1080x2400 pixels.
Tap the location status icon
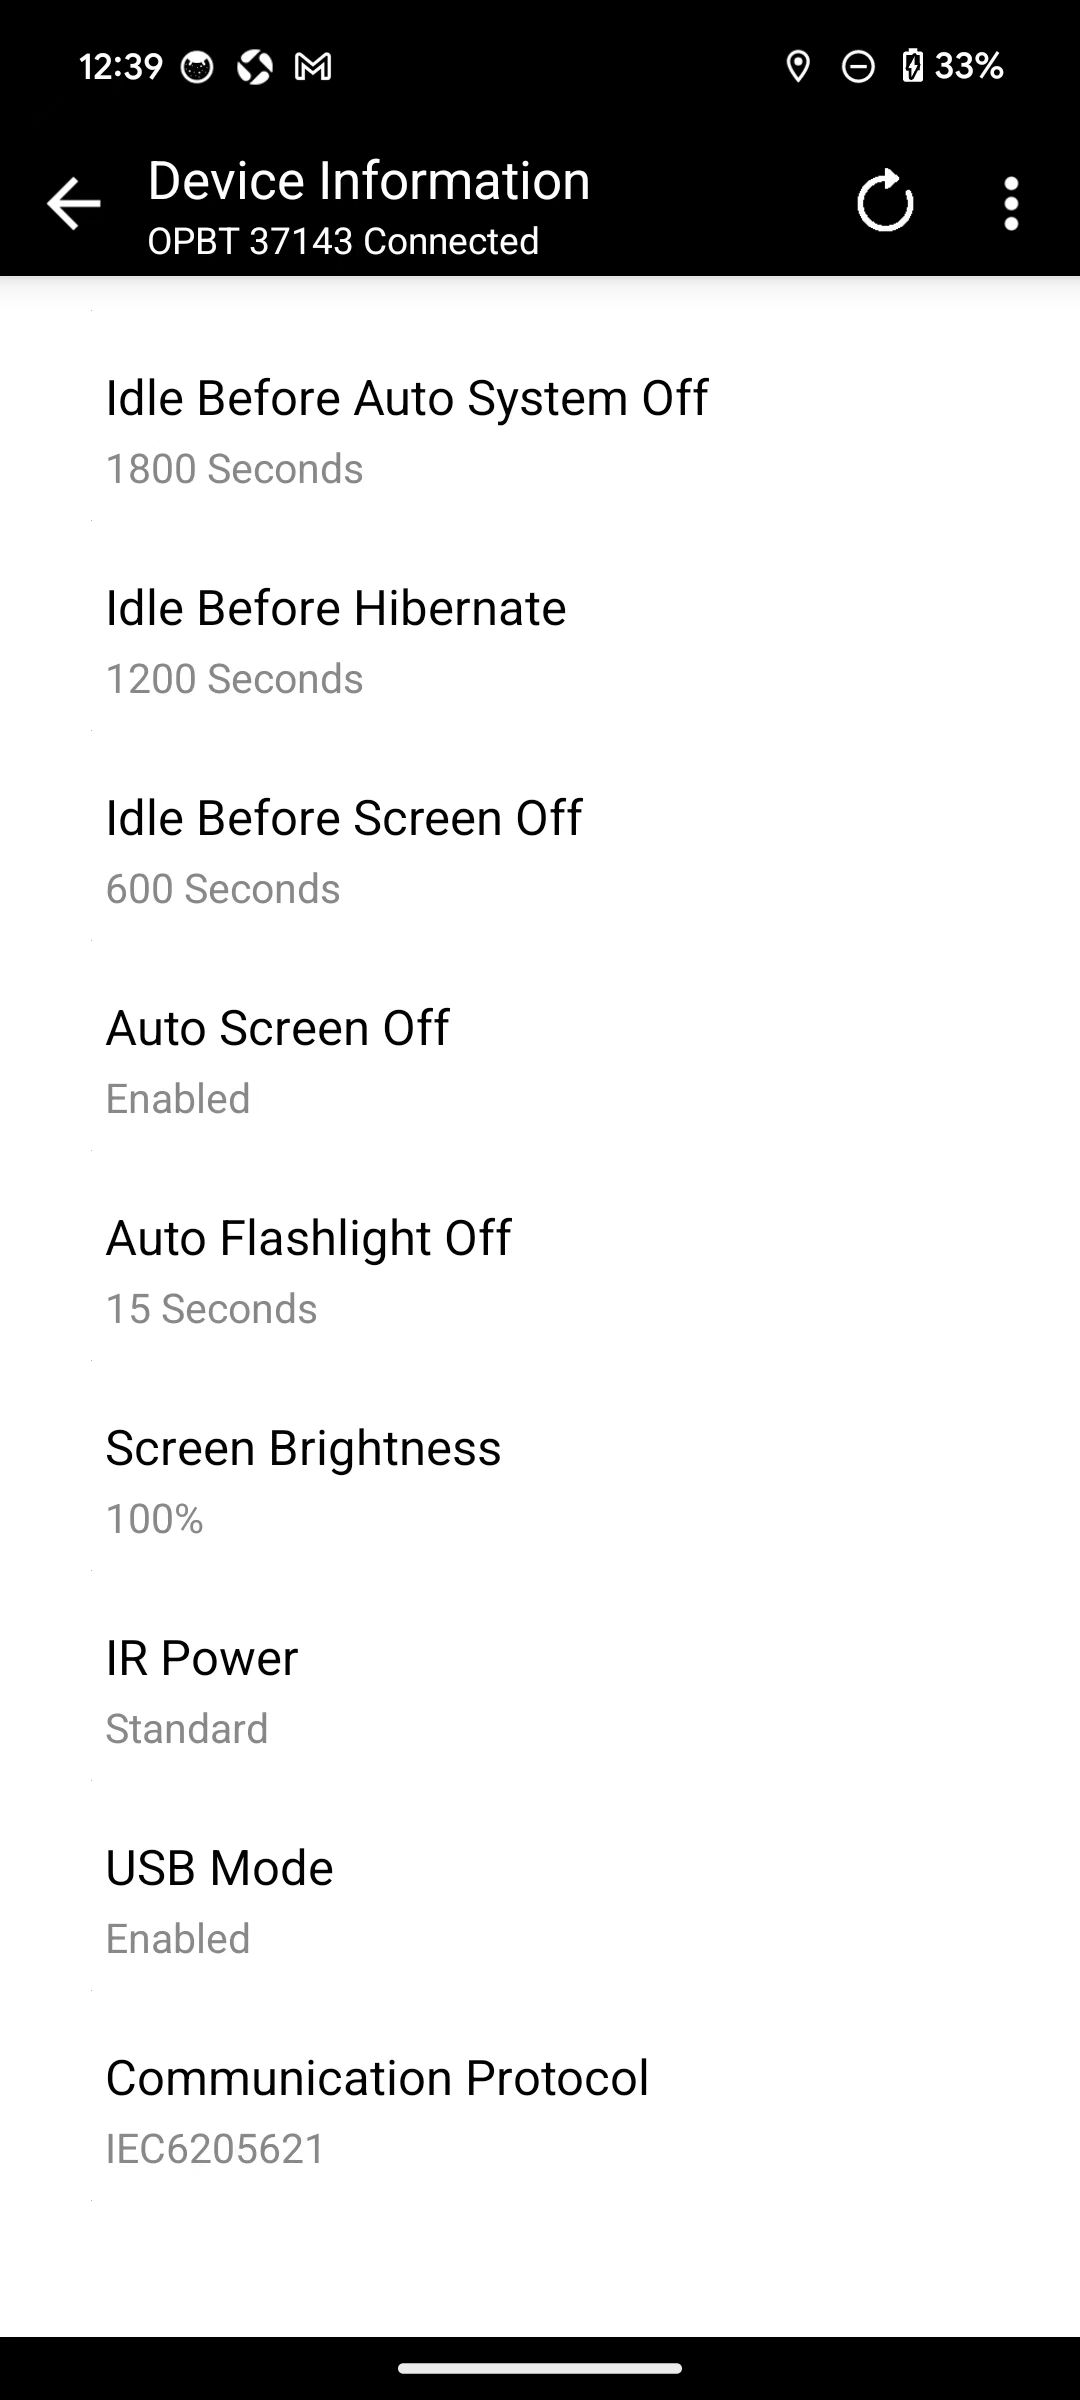[x=798, y=67]
